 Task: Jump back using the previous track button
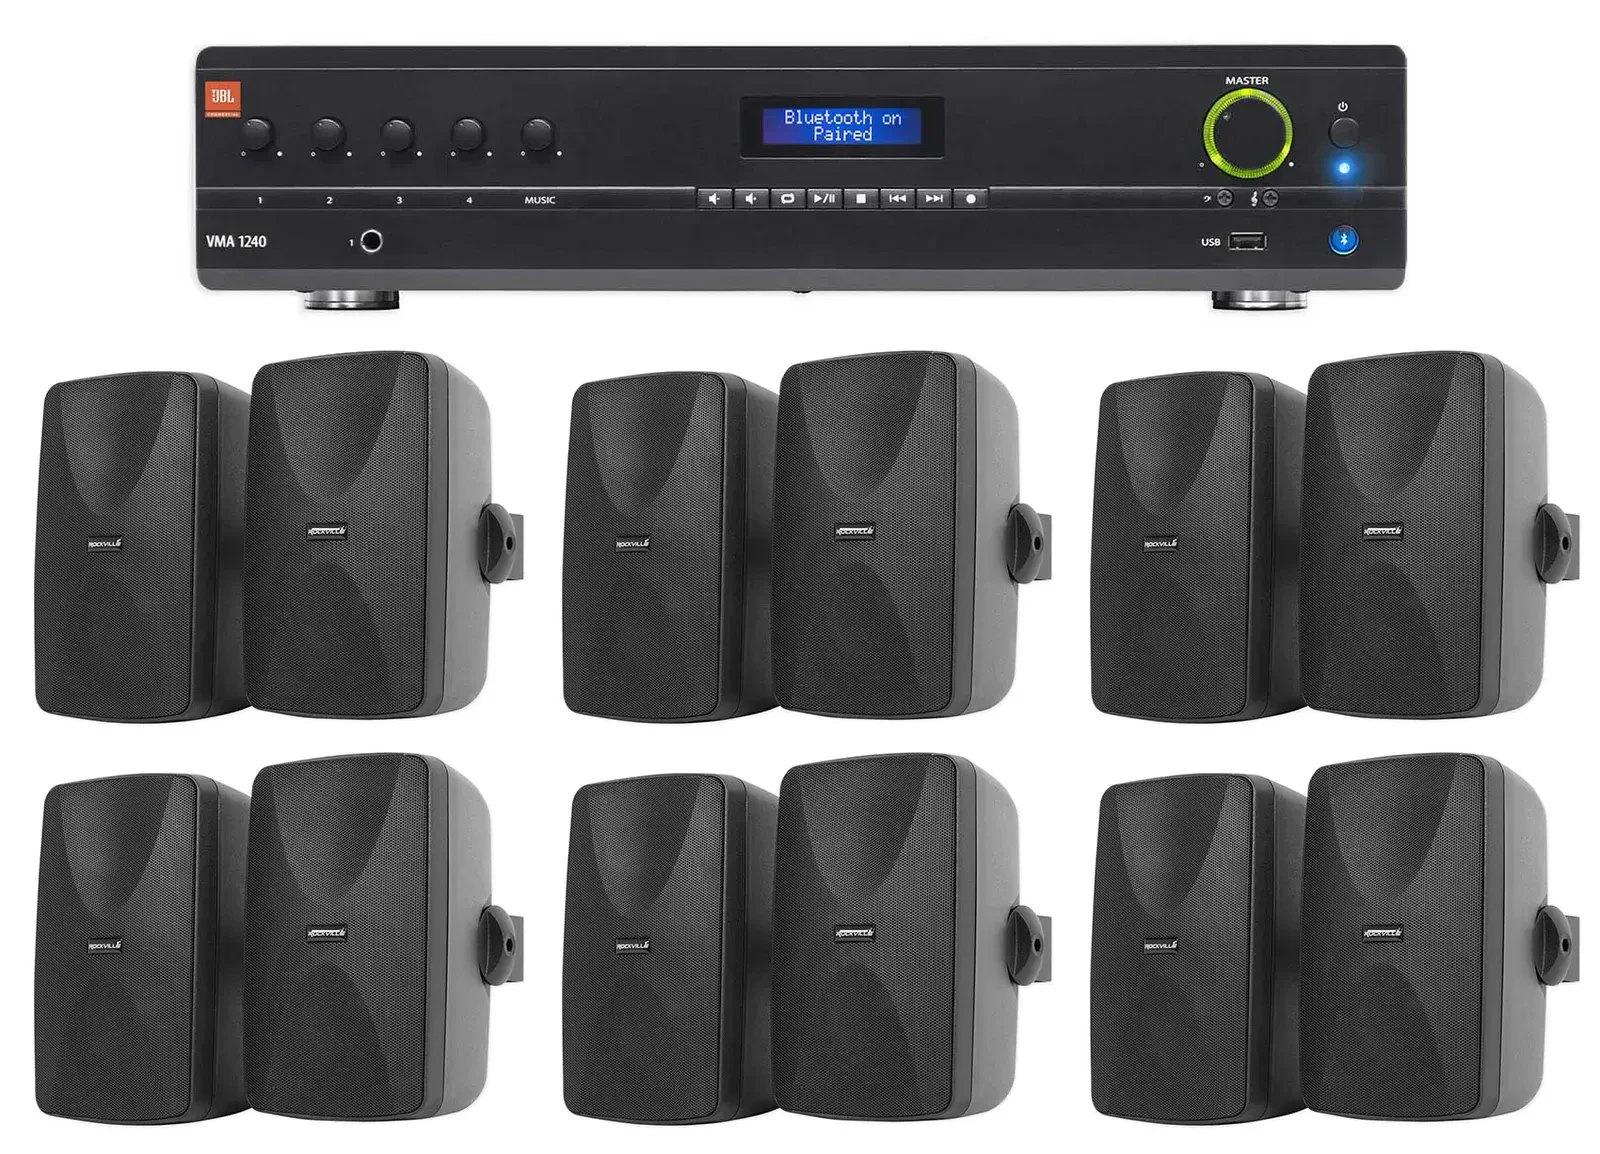897,199
